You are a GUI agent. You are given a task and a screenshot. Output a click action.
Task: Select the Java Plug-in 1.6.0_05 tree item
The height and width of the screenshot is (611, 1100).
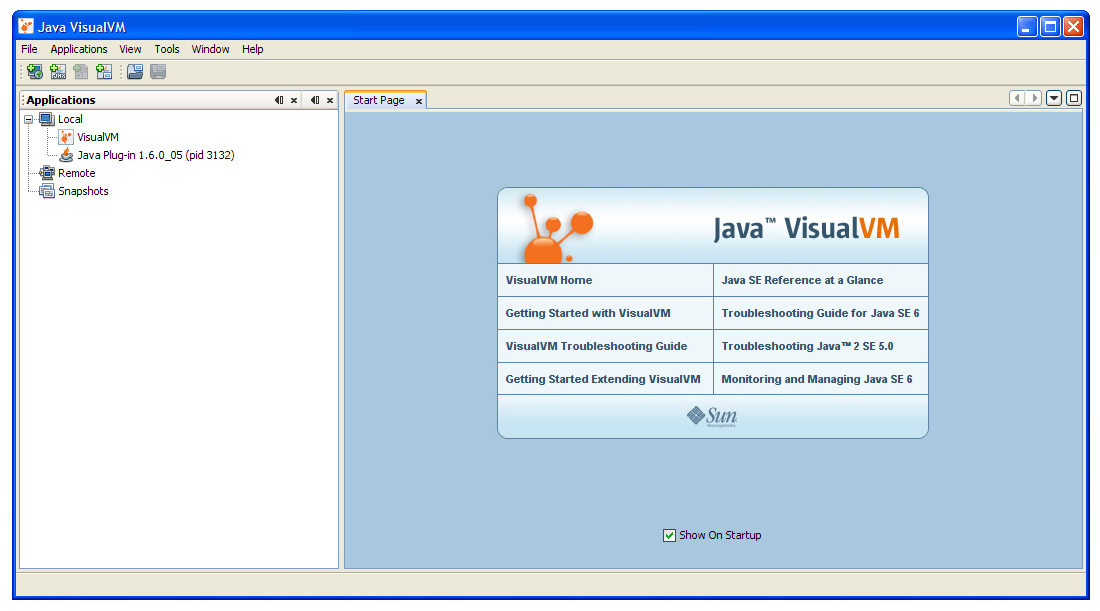point(155,155)
